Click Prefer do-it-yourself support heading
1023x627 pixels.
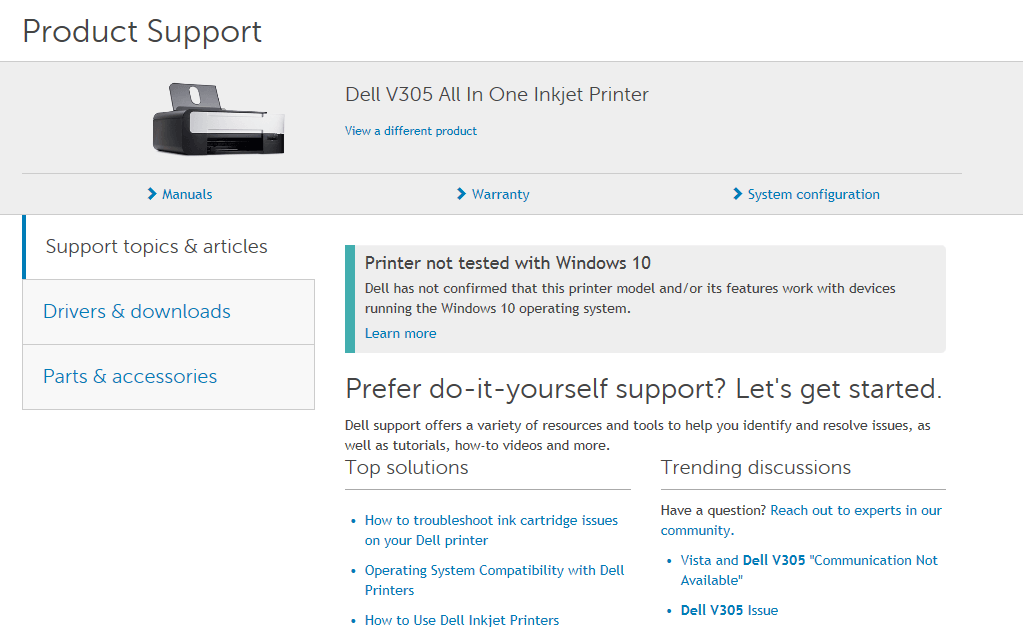click(x=643, y=389)
